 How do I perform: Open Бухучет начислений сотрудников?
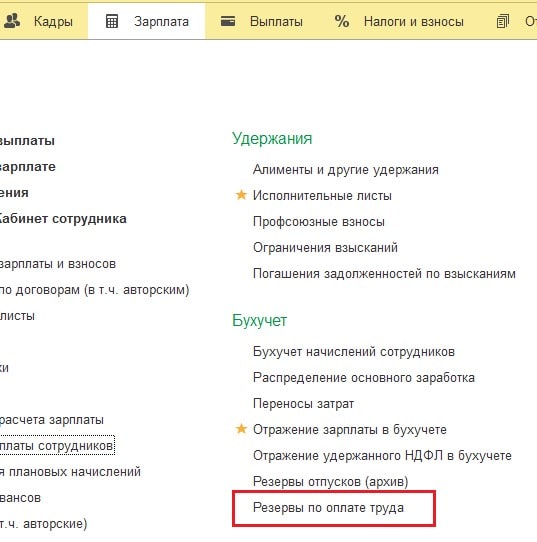pos(354,352)
